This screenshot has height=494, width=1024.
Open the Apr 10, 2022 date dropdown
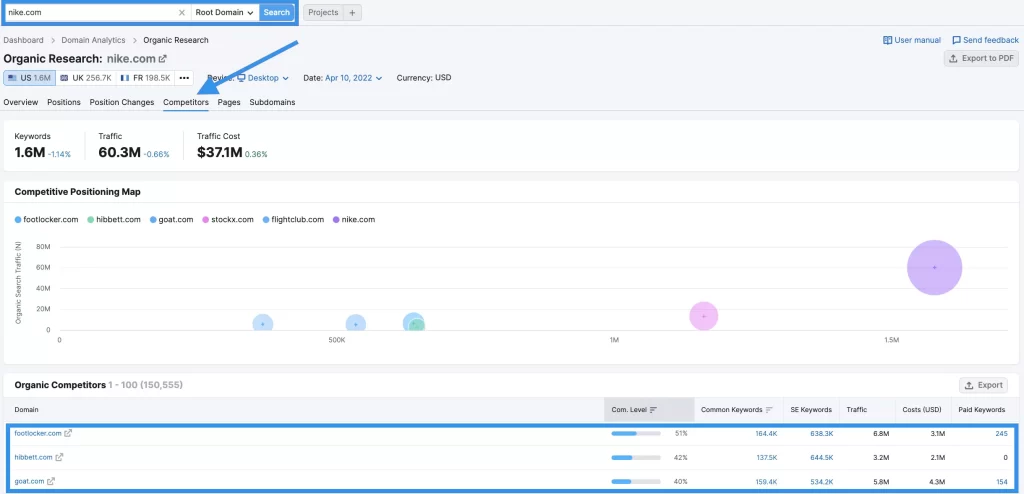(353, 78)
